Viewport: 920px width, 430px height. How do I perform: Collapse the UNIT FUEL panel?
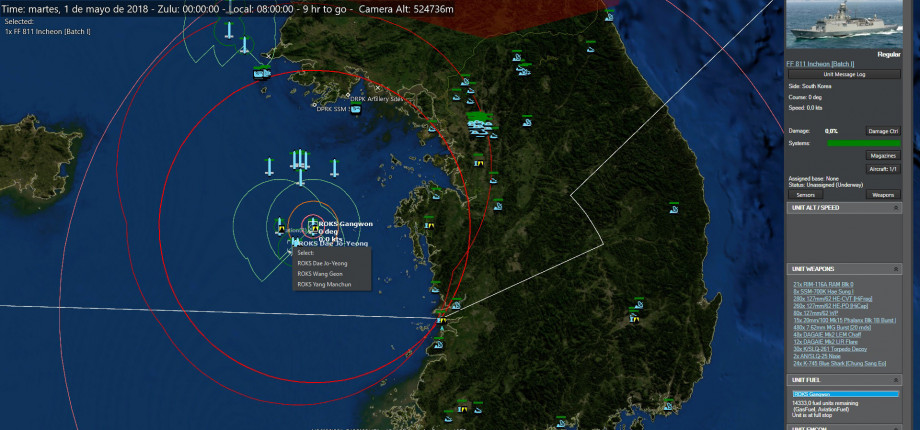[x=896, y=380]
